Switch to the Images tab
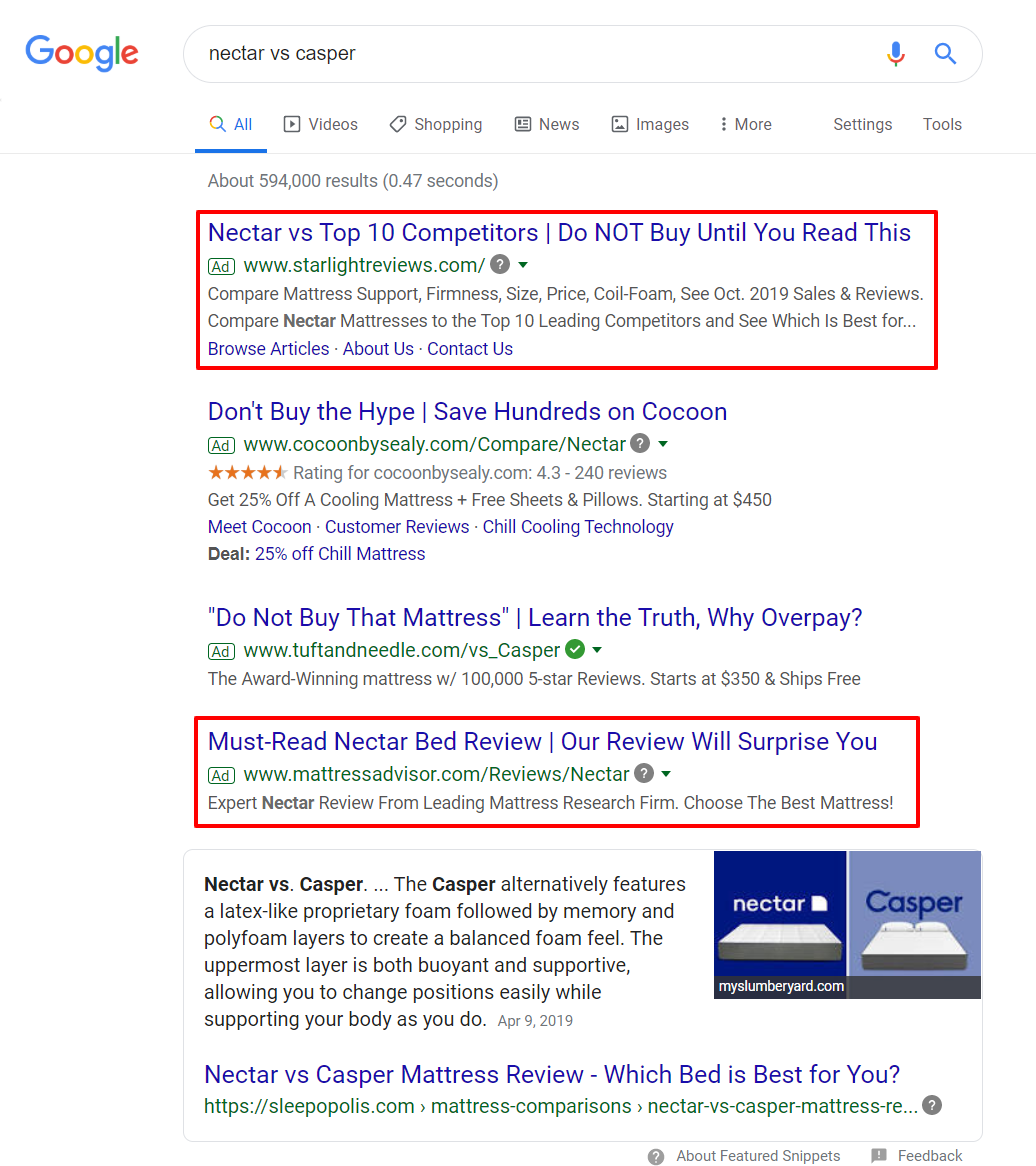Screen dimensions: 1036x1166 tap(650, 124)
